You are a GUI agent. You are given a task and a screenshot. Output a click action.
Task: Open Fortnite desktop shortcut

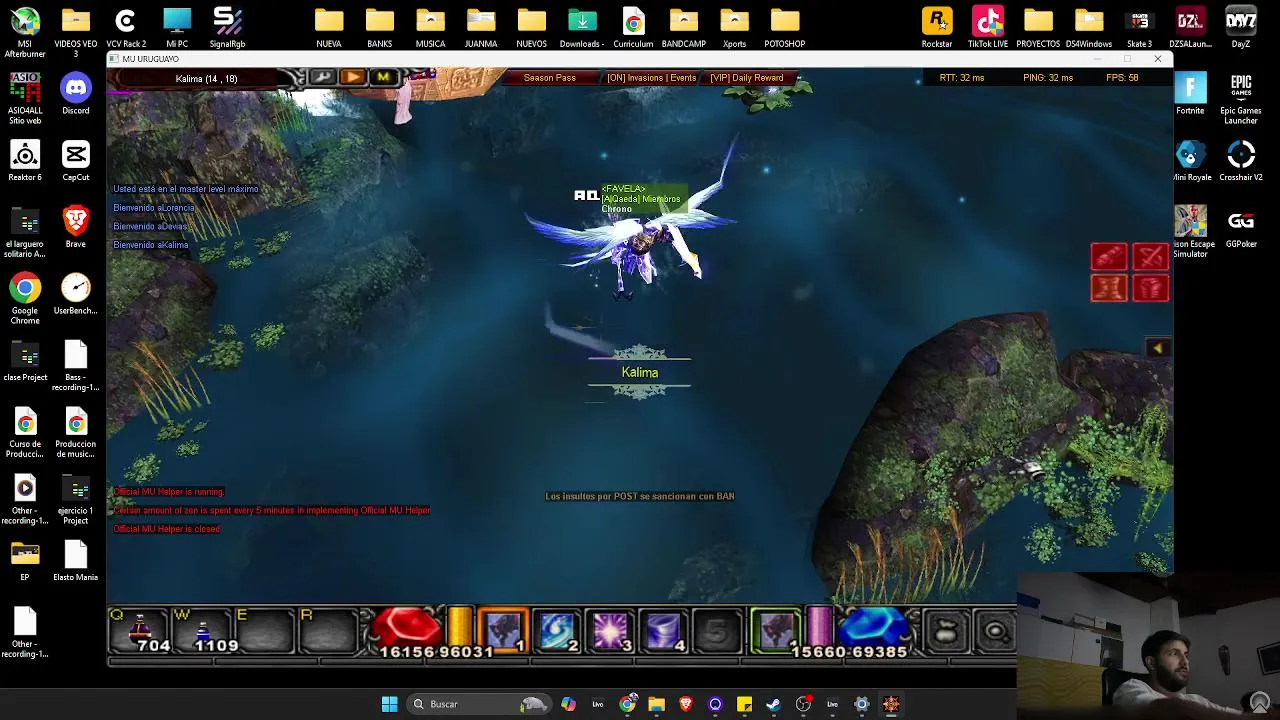tap(1190, 95)
